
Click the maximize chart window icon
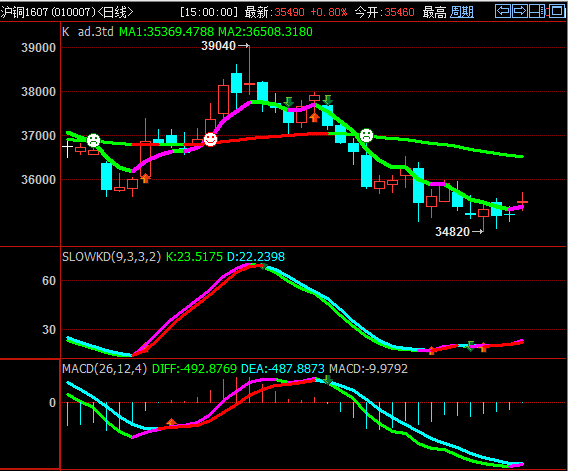(x=557, y=11)
